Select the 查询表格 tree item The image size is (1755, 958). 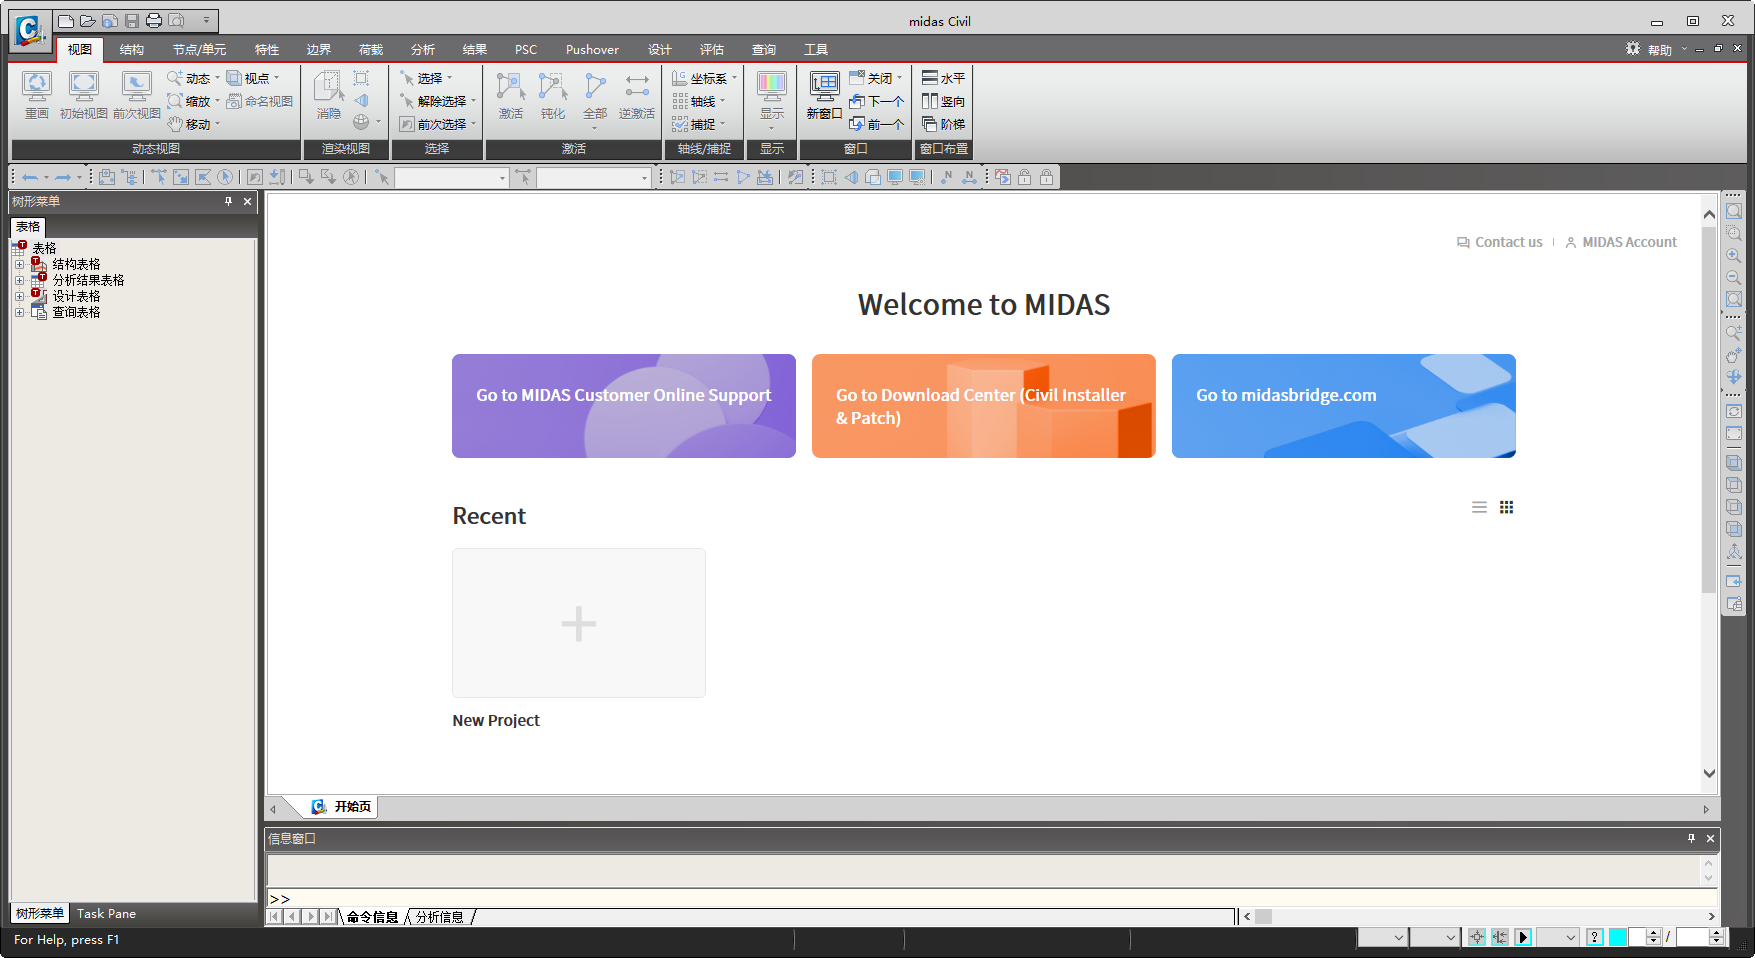point(76,313)
